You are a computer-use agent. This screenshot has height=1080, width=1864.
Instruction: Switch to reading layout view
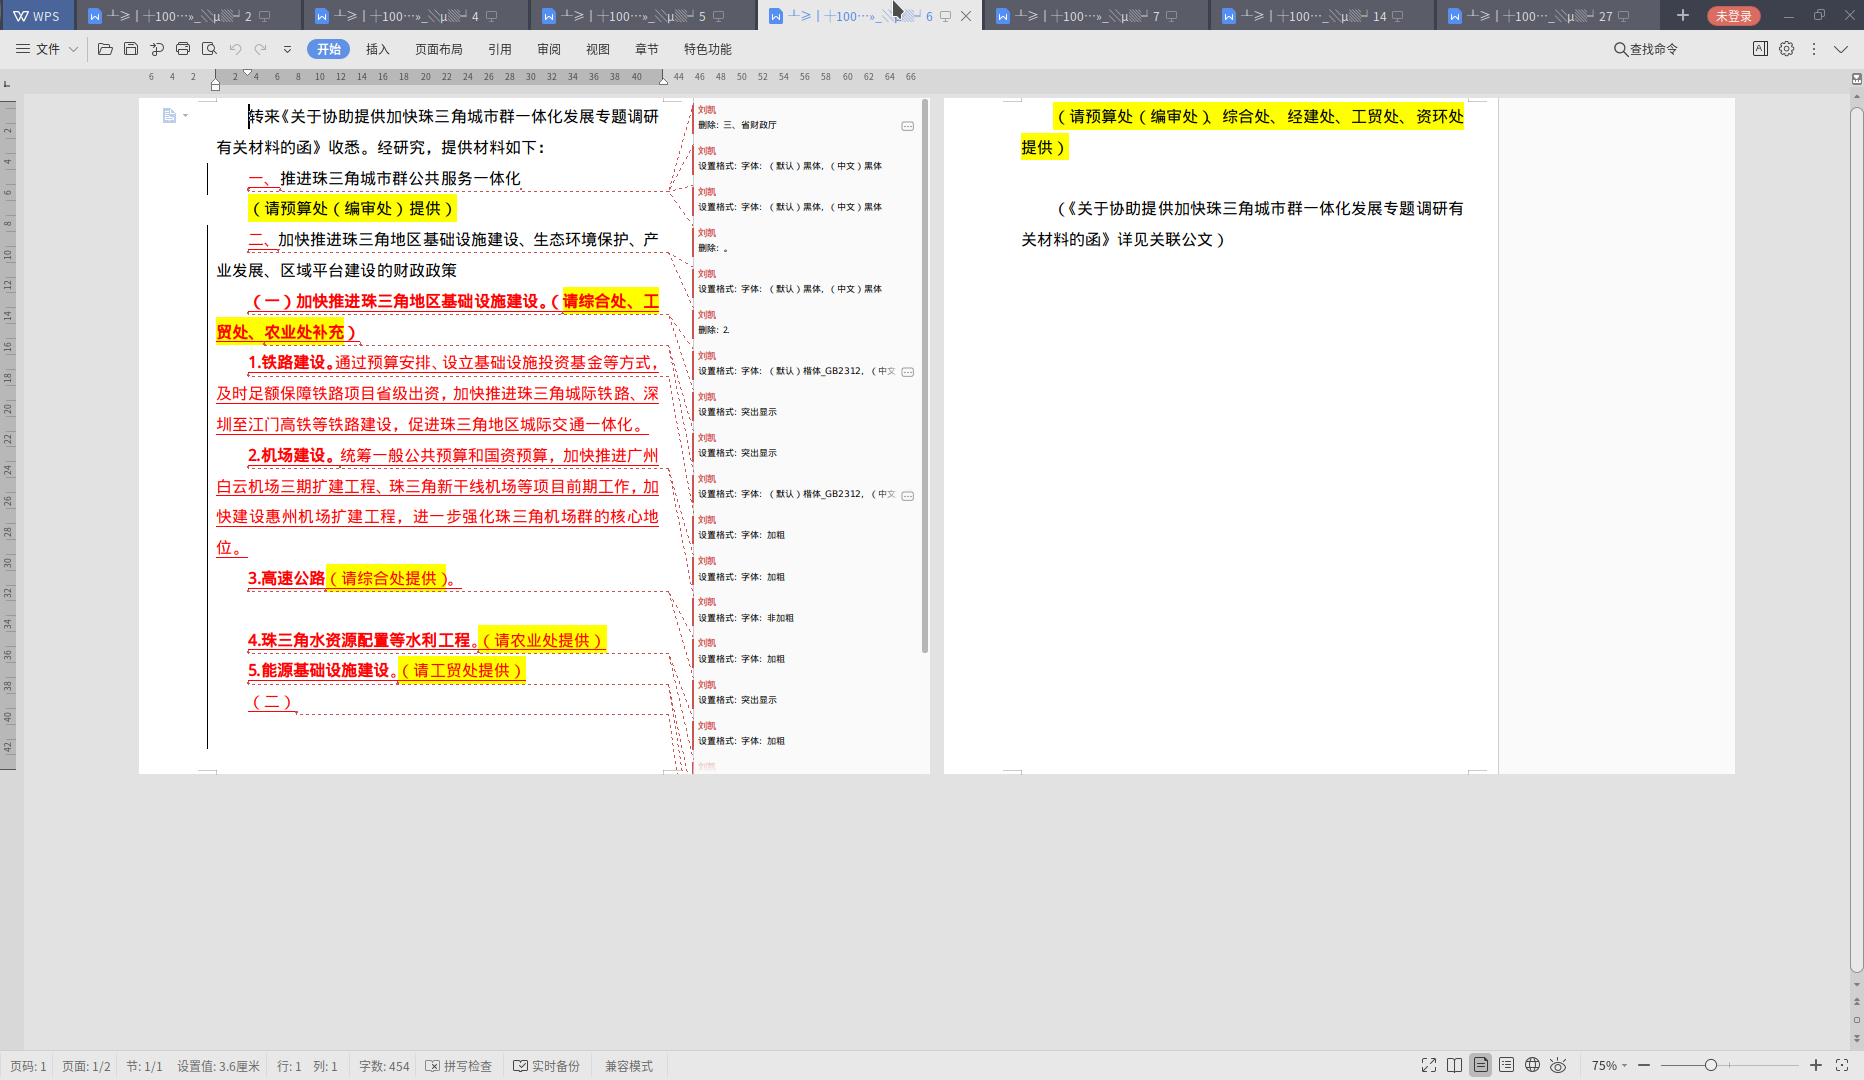tap(1455, 1065)
